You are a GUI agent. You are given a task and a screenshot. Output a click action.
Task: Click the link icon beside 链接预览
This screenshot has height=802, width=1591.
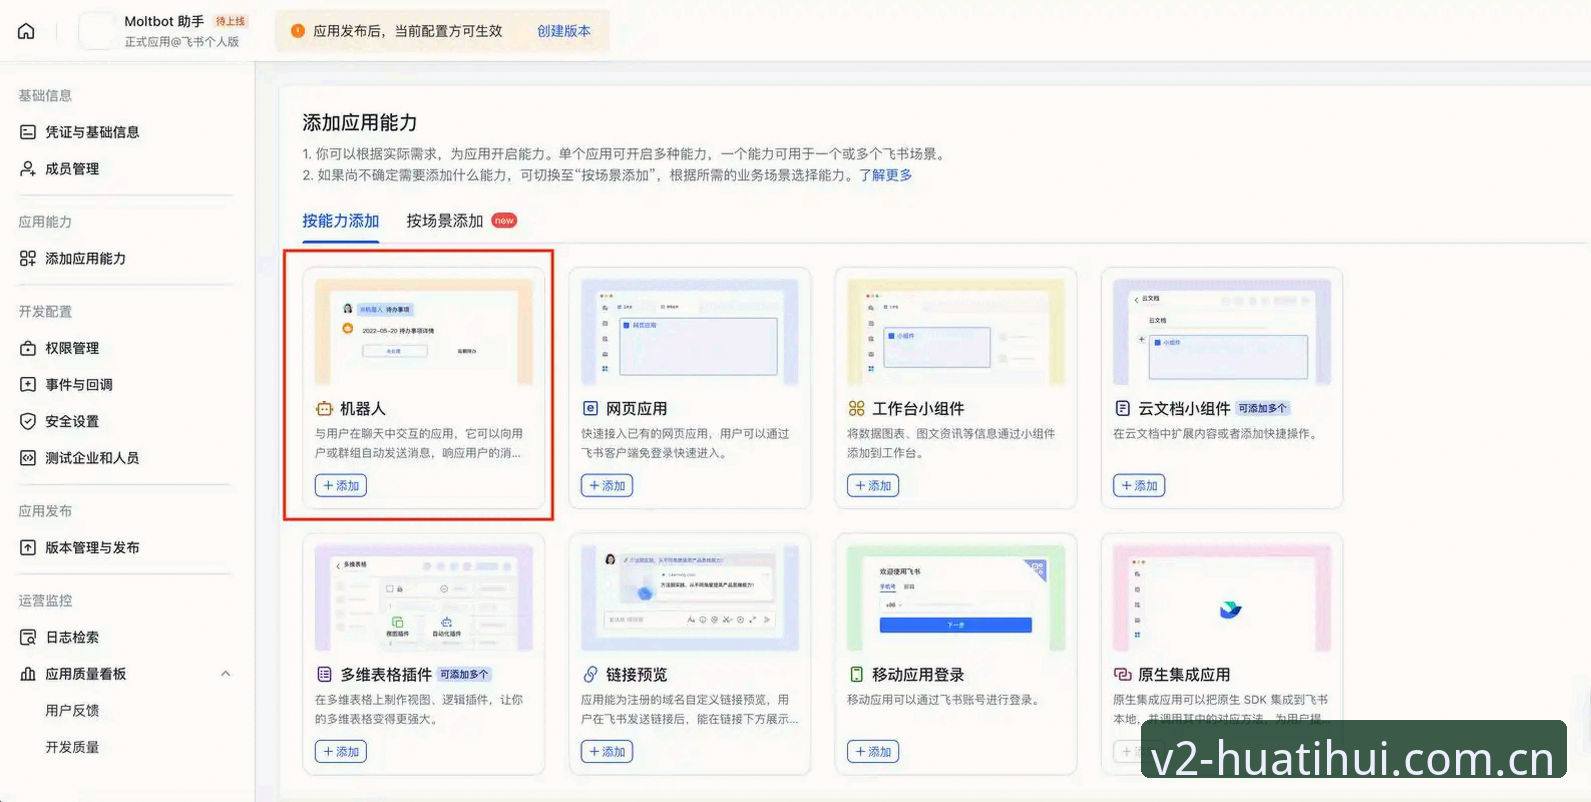(590, 674)
